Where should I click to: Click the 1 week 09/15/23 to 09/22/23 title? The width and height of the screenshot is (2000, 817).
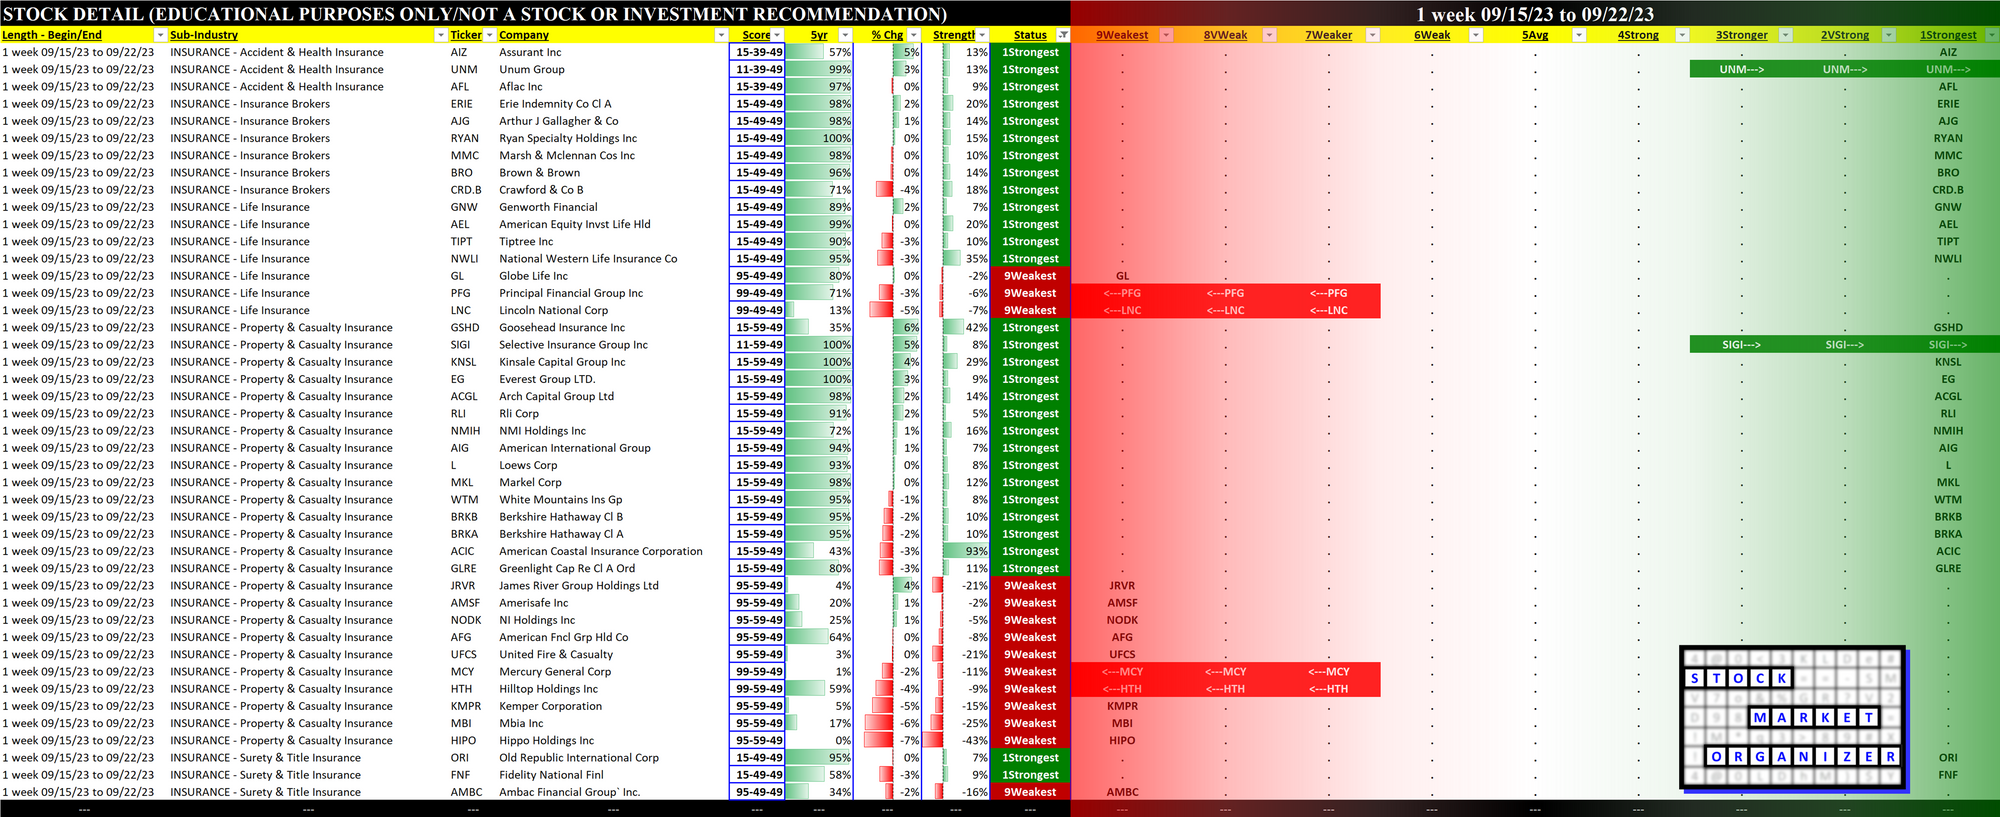[x=1535, y=14]
